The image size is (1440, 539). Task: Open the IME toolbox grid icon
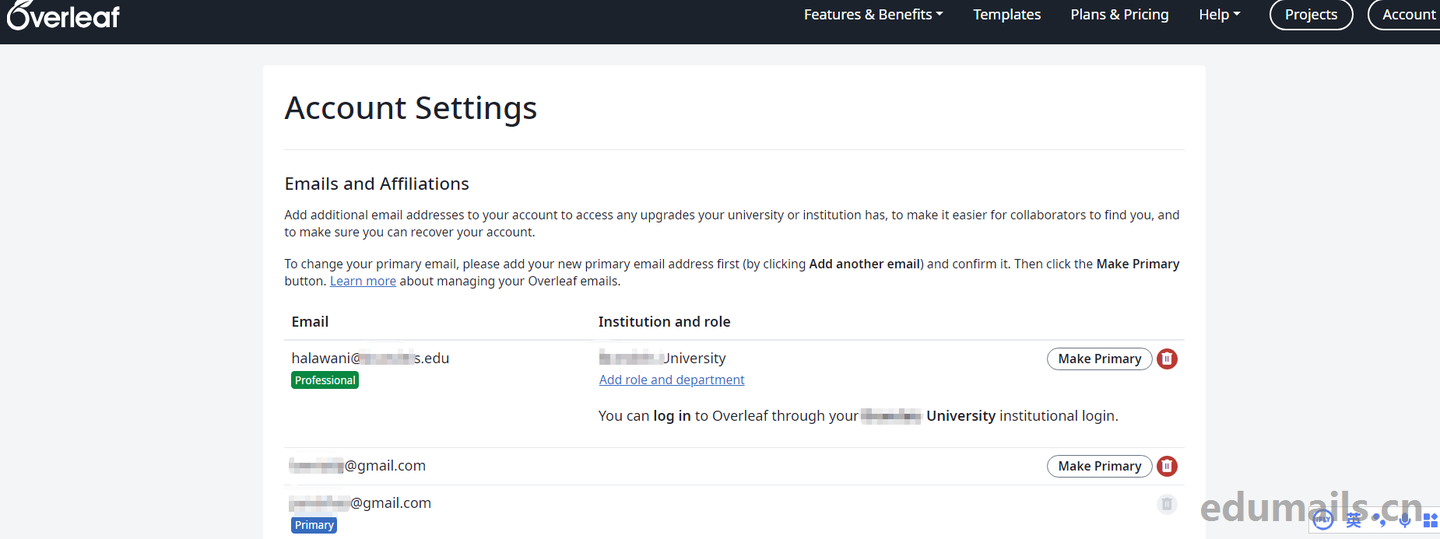(x=1430, y=518)
